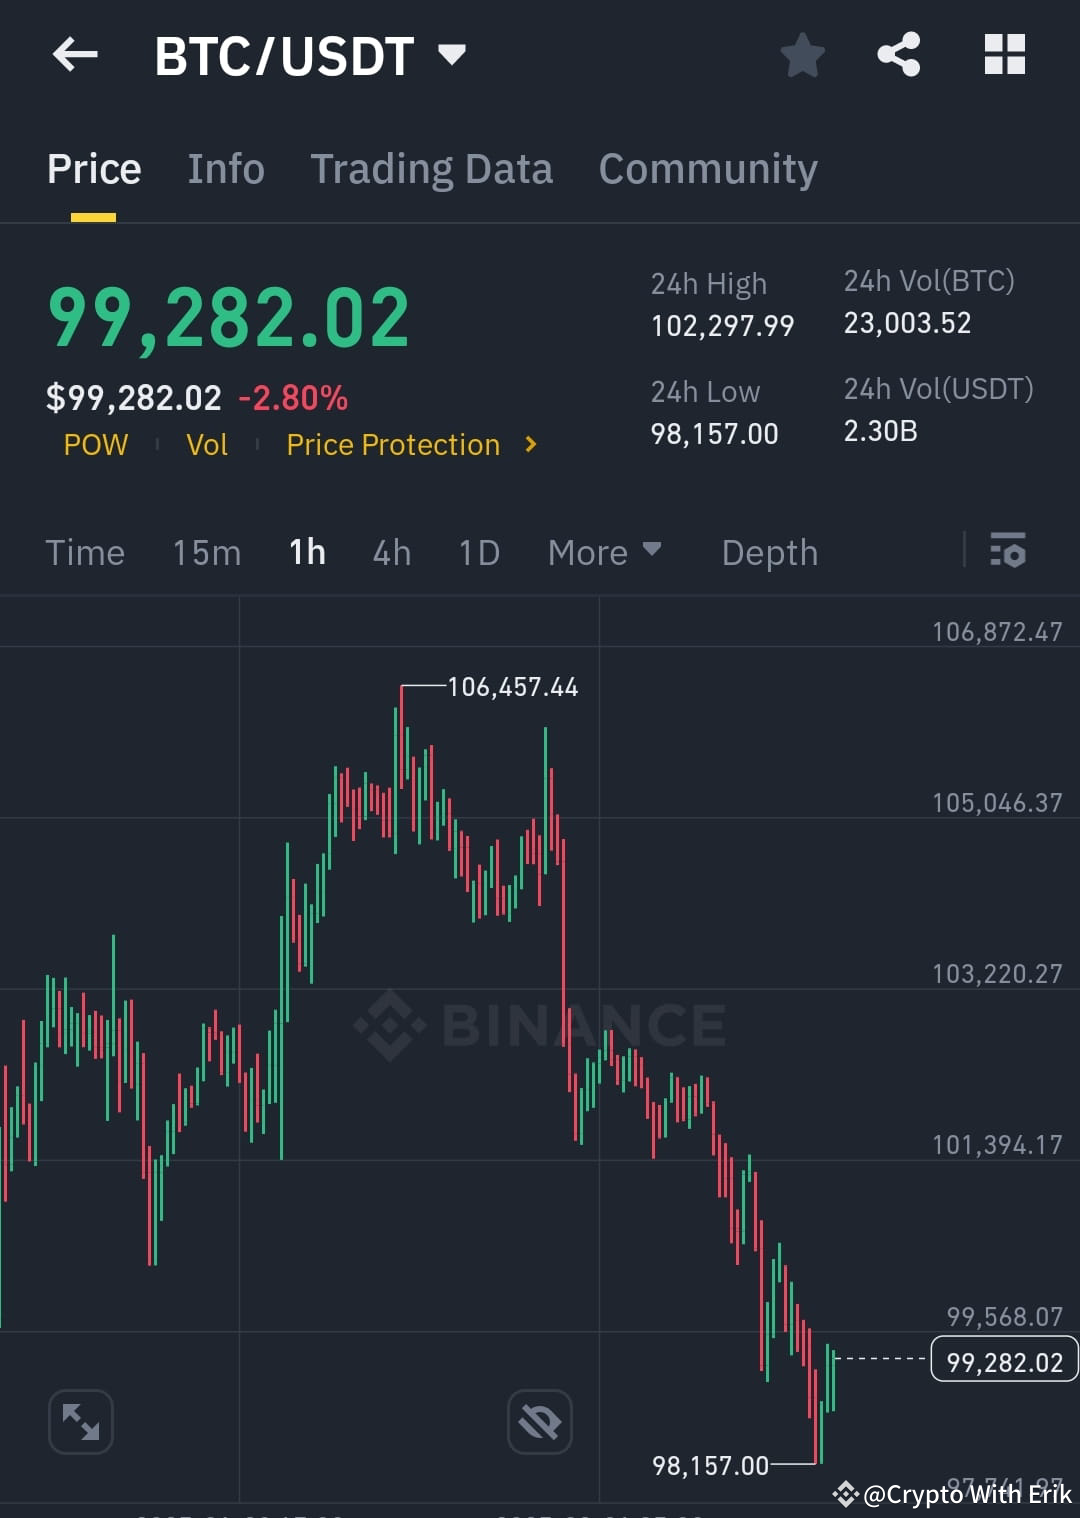Select the Depth view option
This screenshot has height=1518, width=1080.
(769, 551)
